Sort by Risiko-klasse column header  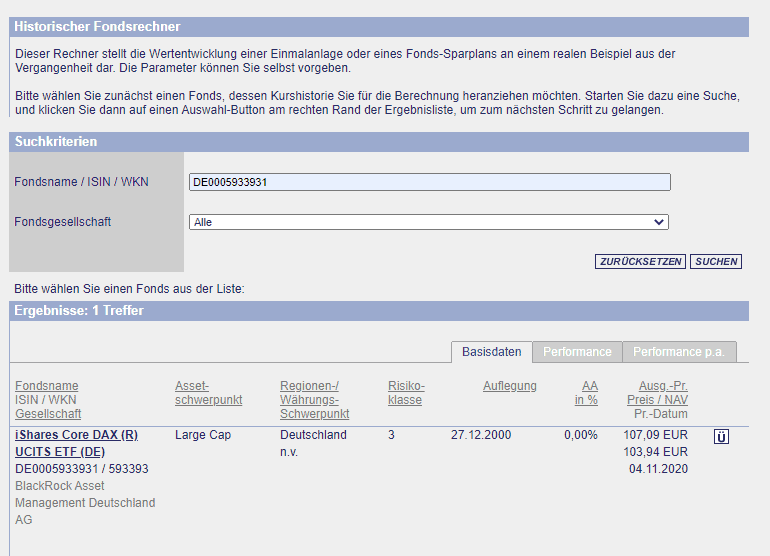[406, 393]
